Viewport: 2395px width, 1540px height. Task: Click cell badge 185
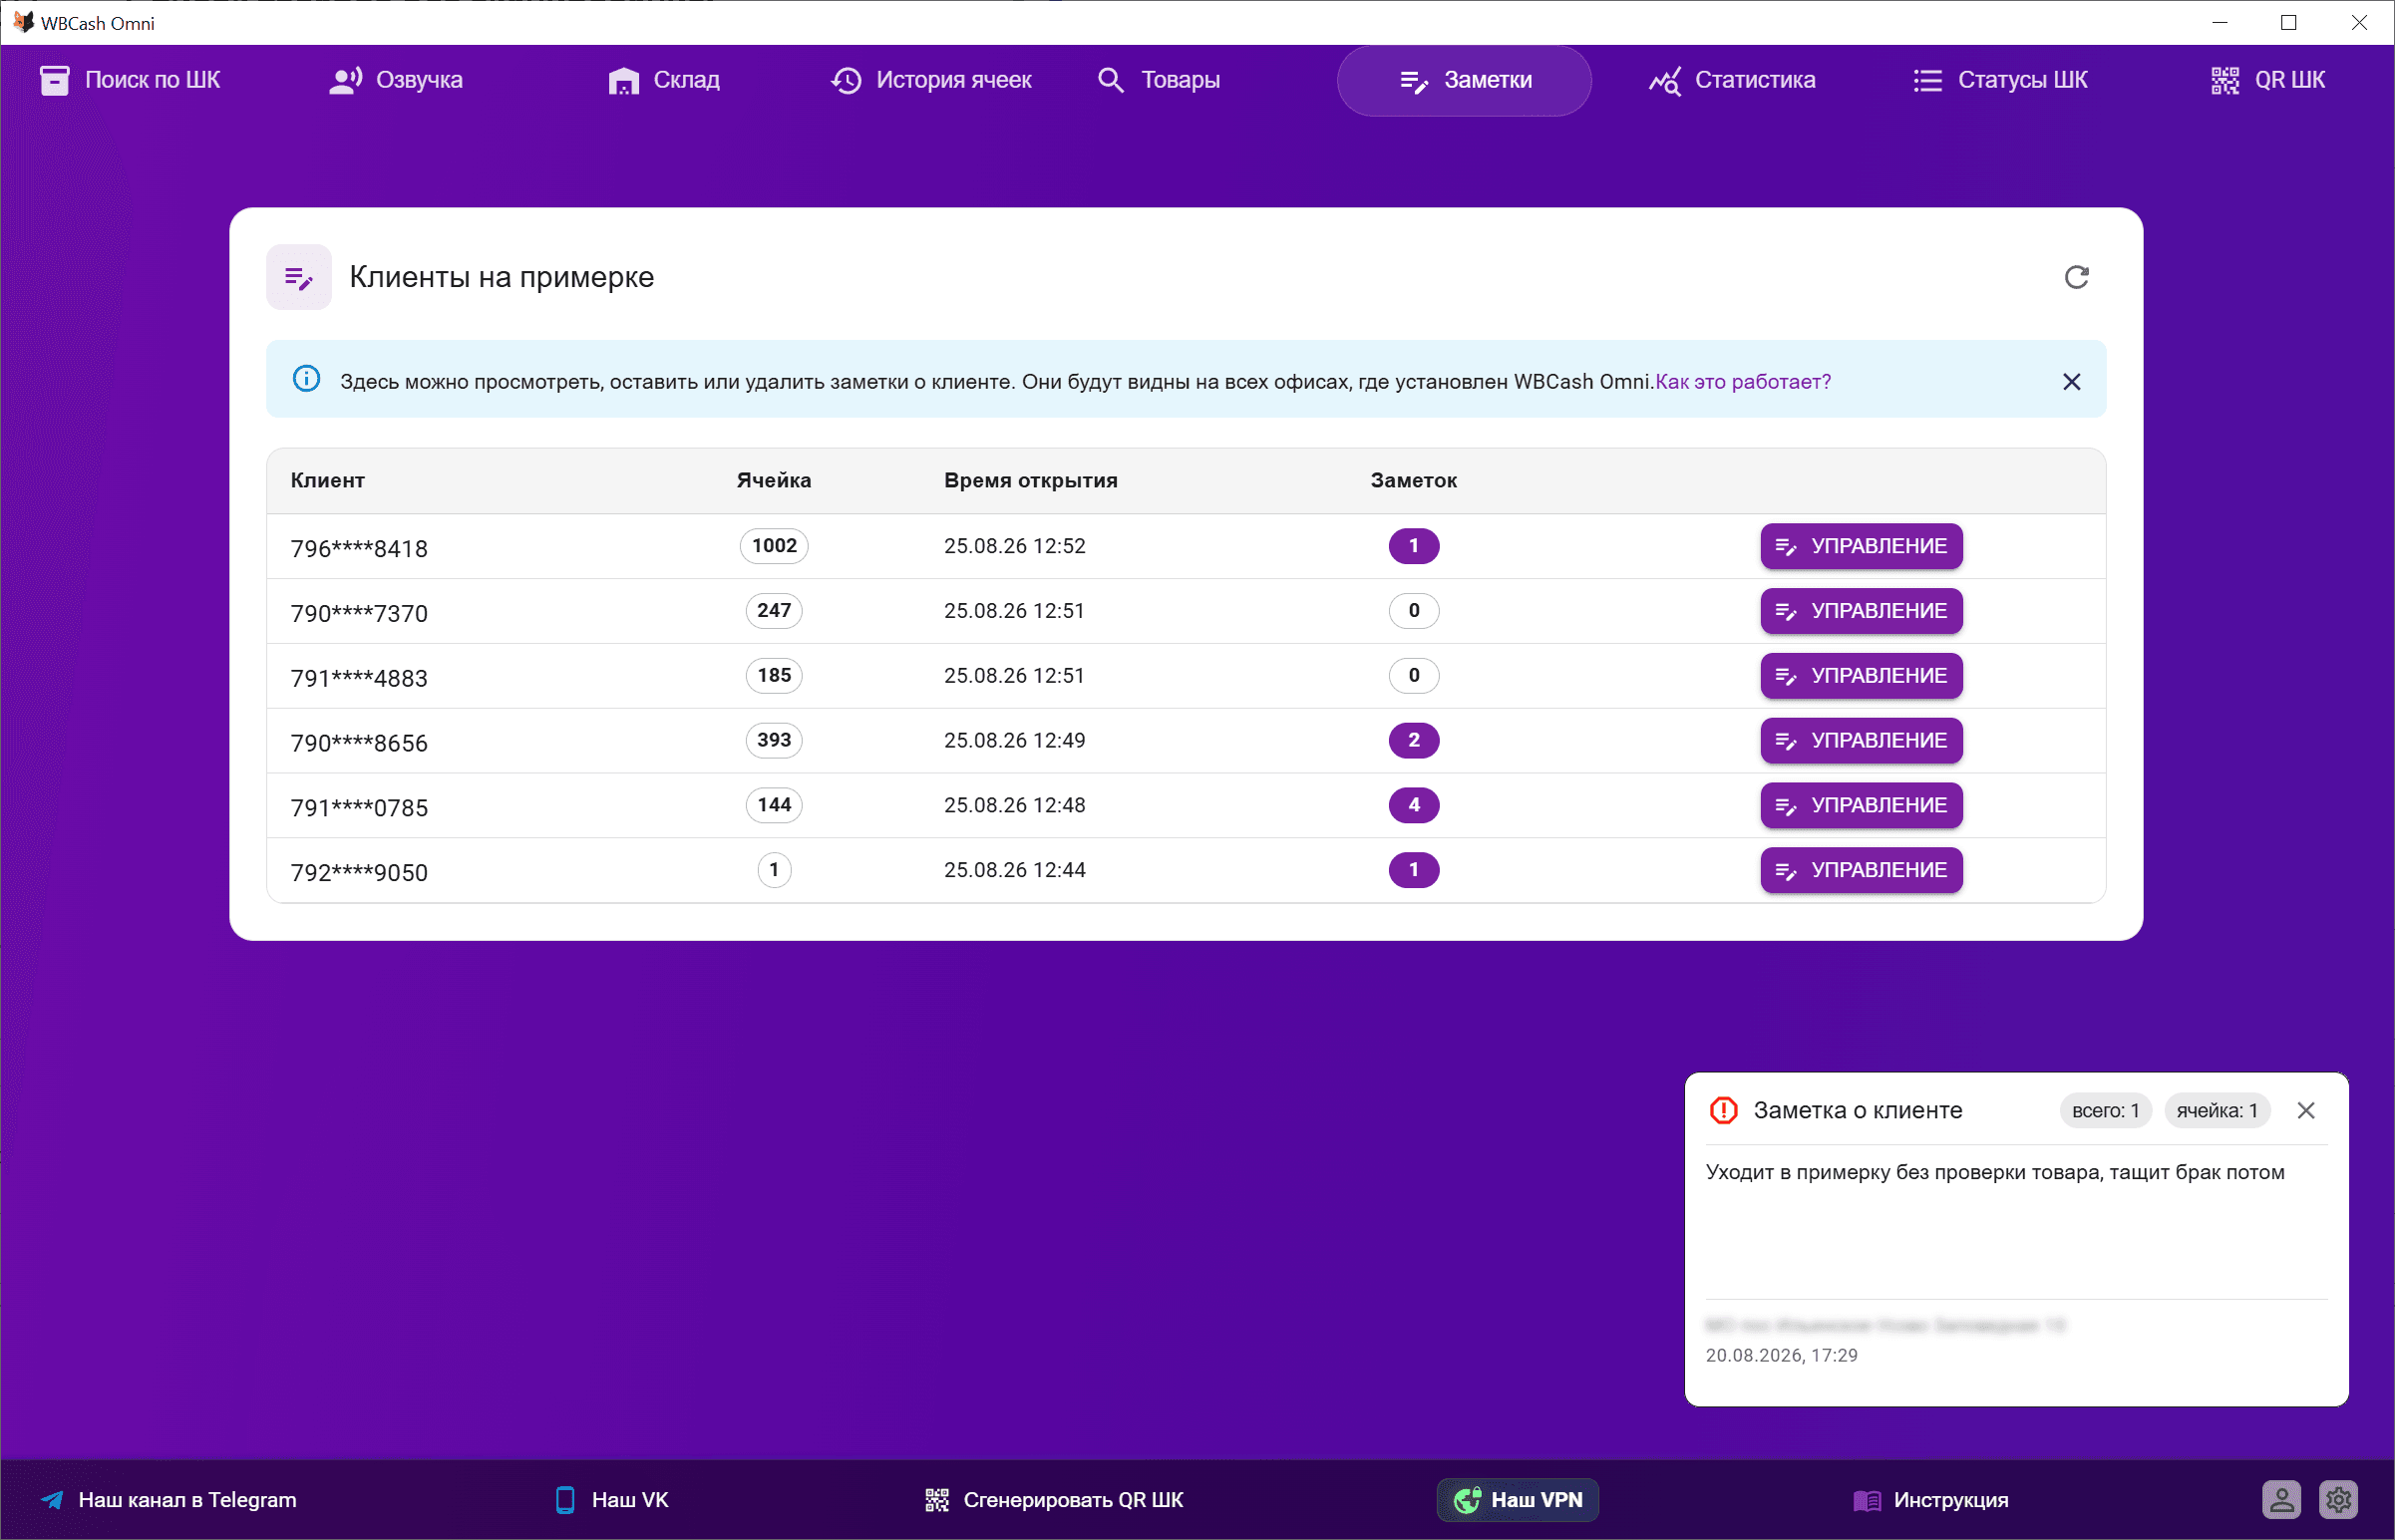click(774, 676)
